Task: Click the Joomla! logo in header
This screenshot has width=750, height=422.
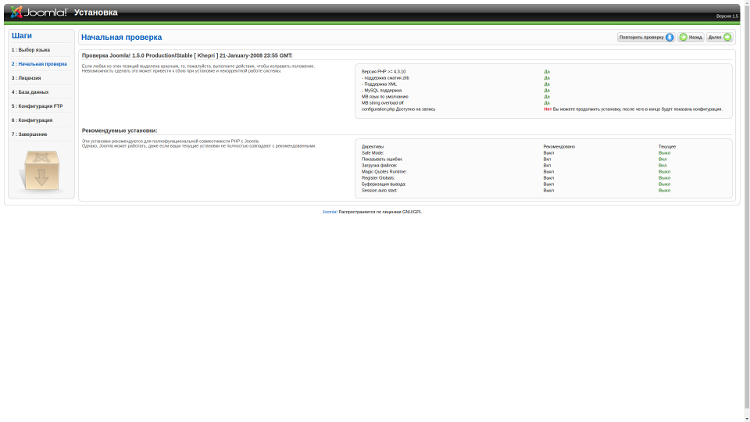Action: pos(39,12)
